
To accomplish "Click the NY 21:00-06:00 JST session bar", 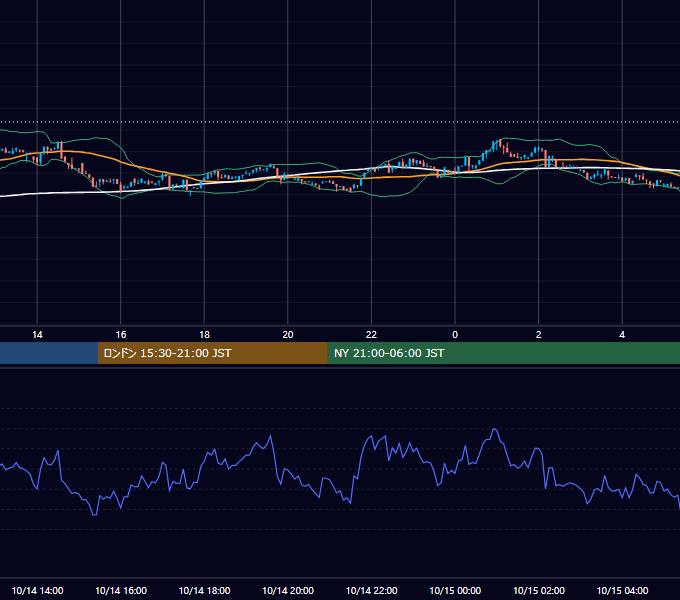I will [x=503, y=353].
